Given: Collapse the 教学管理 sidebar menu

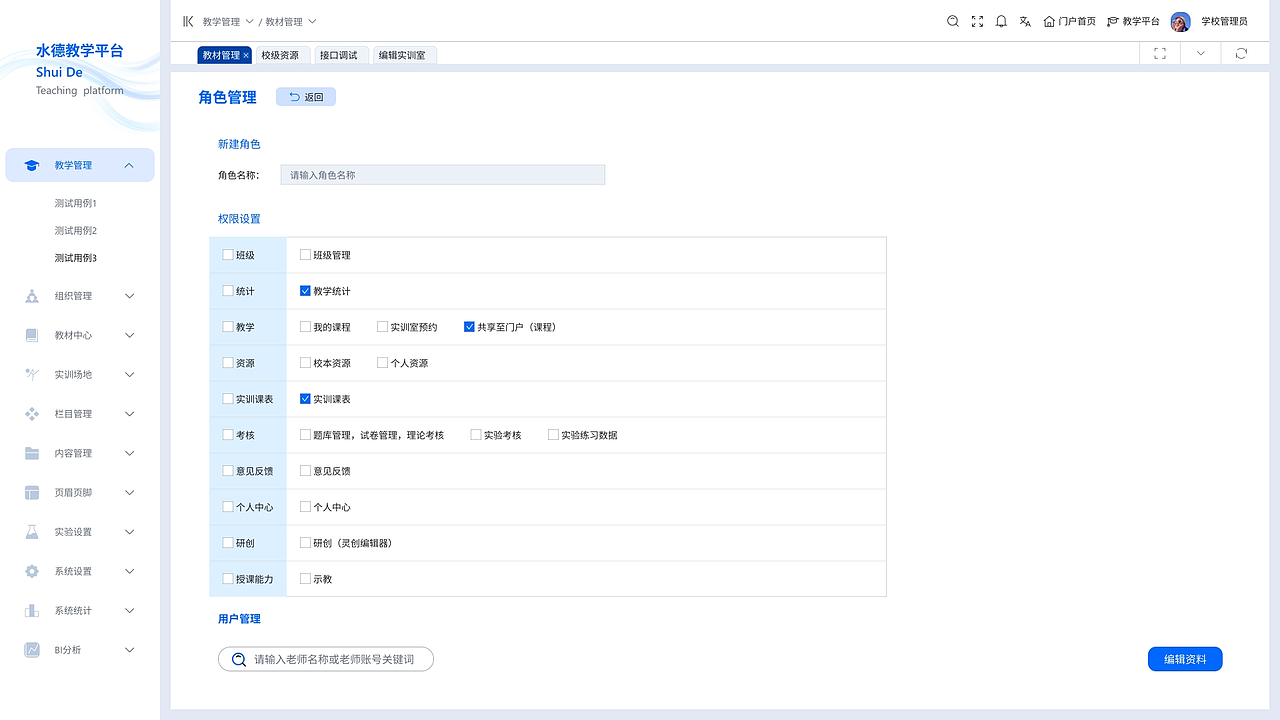Looking at the screenshot, I should coord(128,164).
